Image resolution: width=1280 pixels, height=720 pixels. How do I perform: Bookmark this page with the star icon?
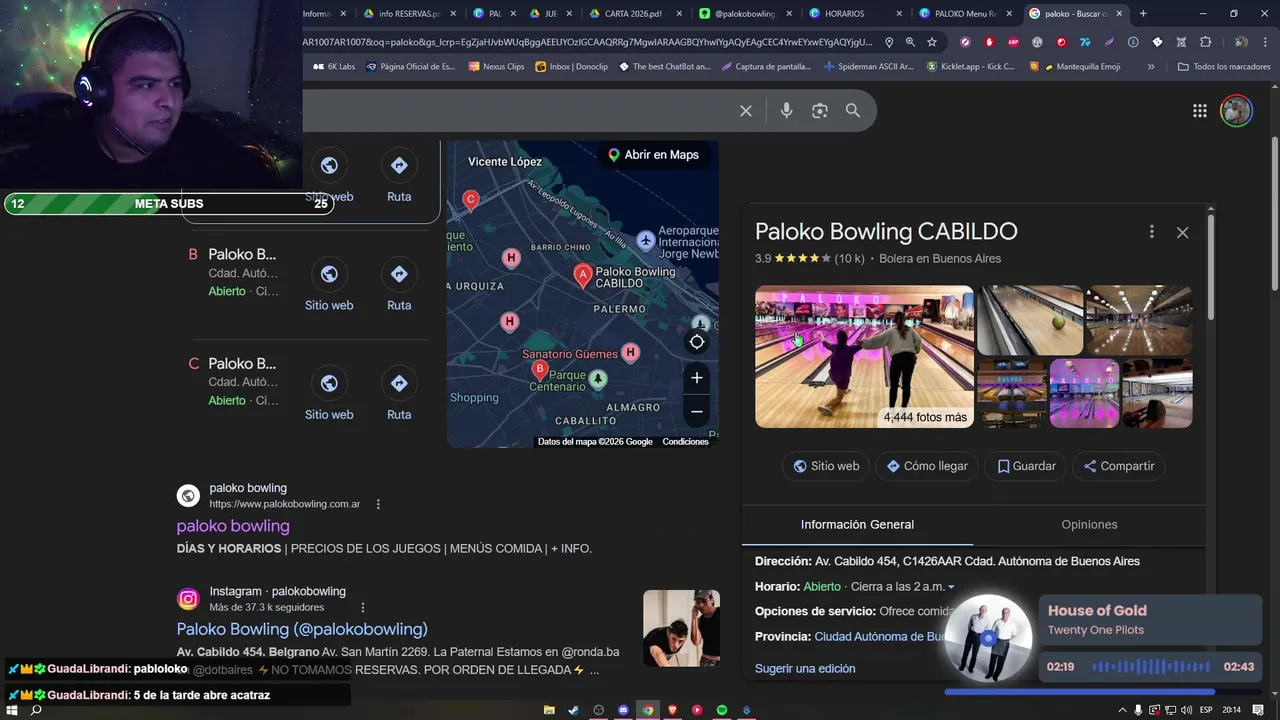932,42
